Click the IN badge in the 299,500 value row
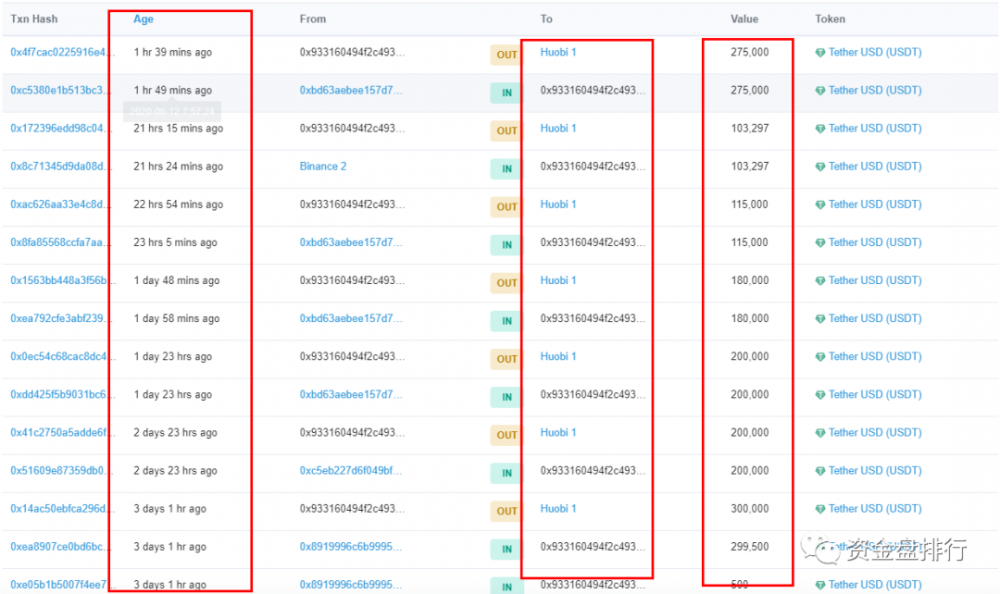This screenshot has width=1000, height=594. [507, 549]
